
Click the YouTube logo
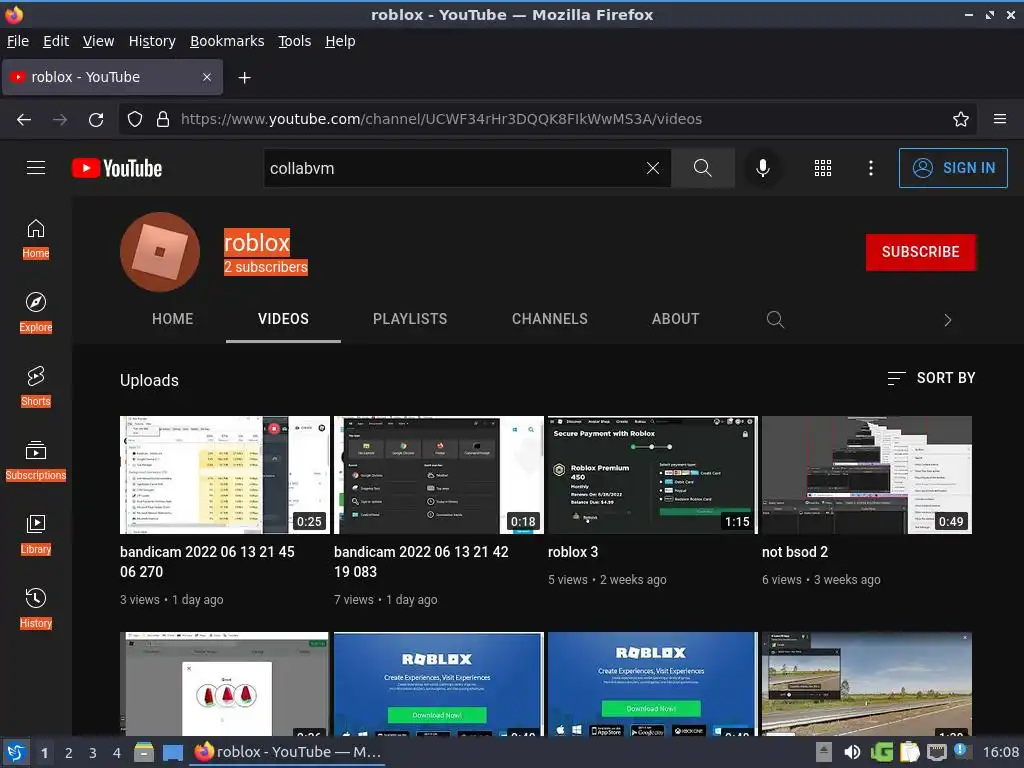pyautogui.click(x=117, y=168)
